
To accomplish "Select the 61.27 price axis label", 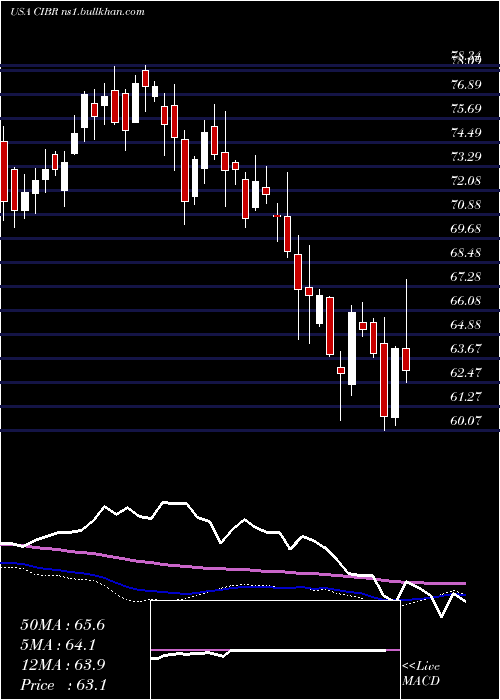I will (466, 396).
